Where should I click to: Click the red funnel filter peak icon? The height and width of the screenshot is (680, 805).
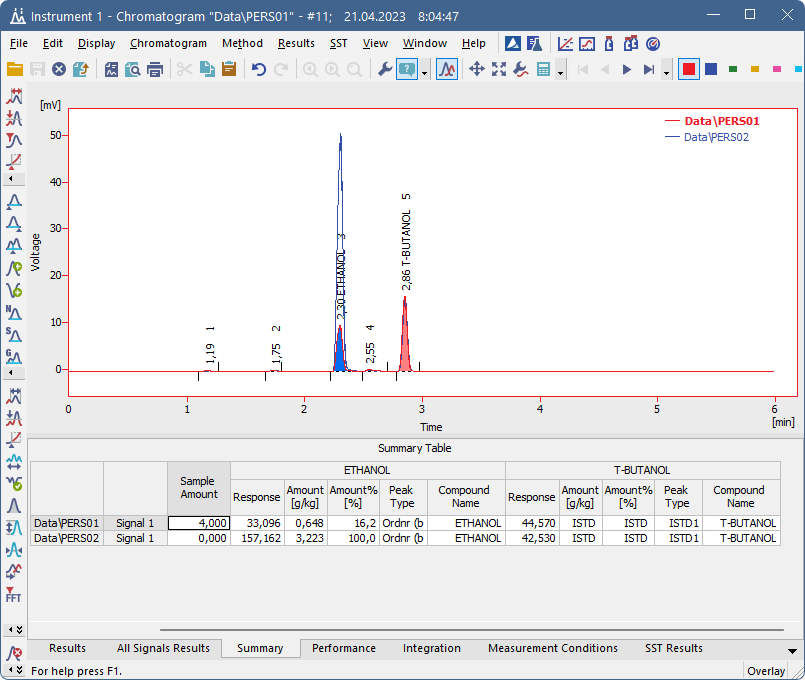(x=14, y=140)
